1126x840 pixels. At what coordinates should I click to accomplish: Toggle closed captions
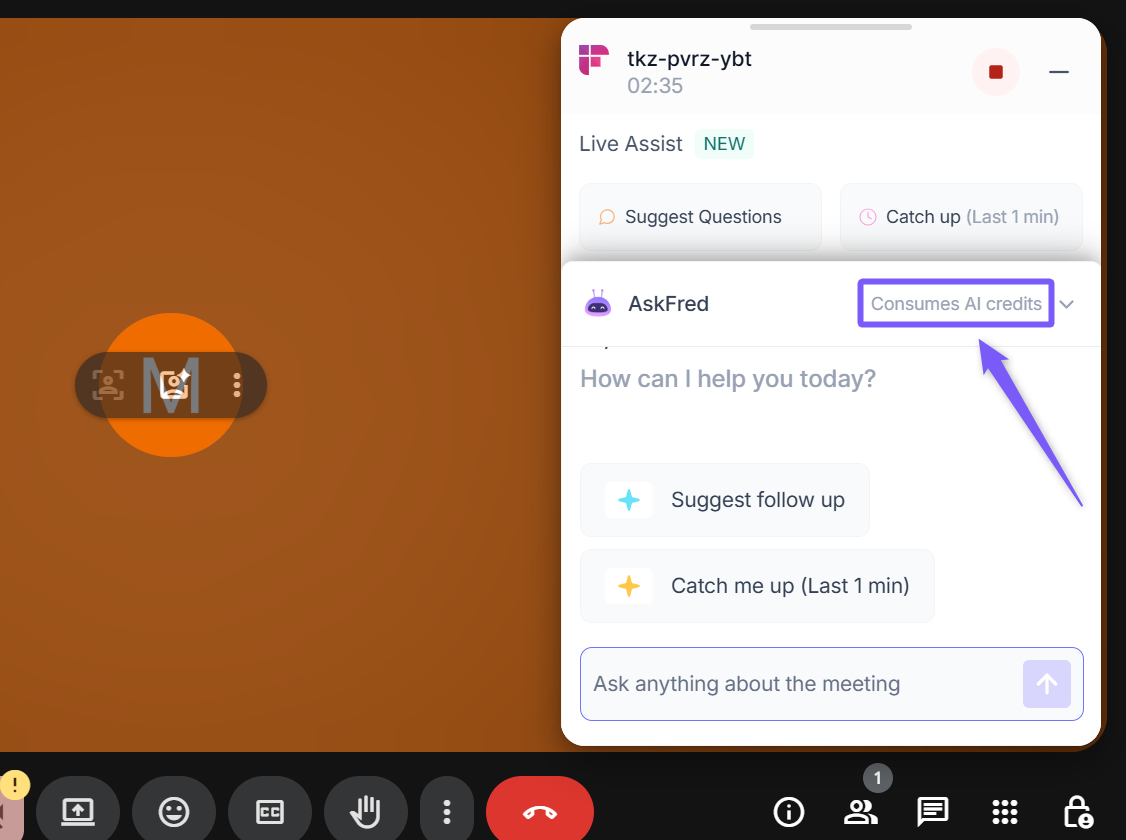[270, 812]
